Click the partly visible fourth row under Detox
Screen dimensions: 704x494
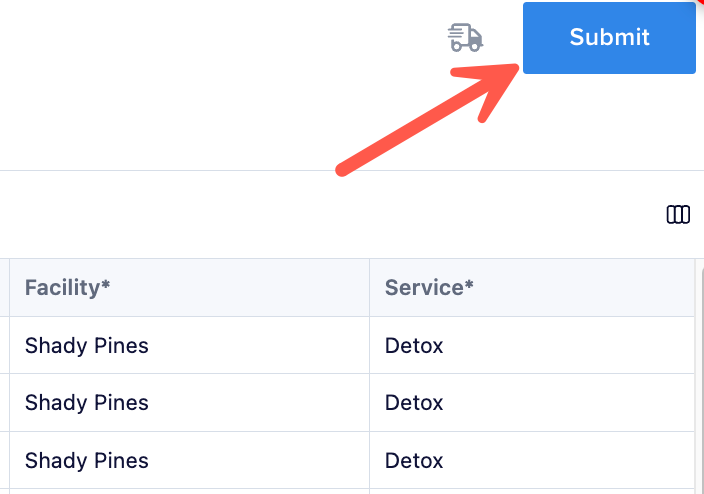(532, 491)
